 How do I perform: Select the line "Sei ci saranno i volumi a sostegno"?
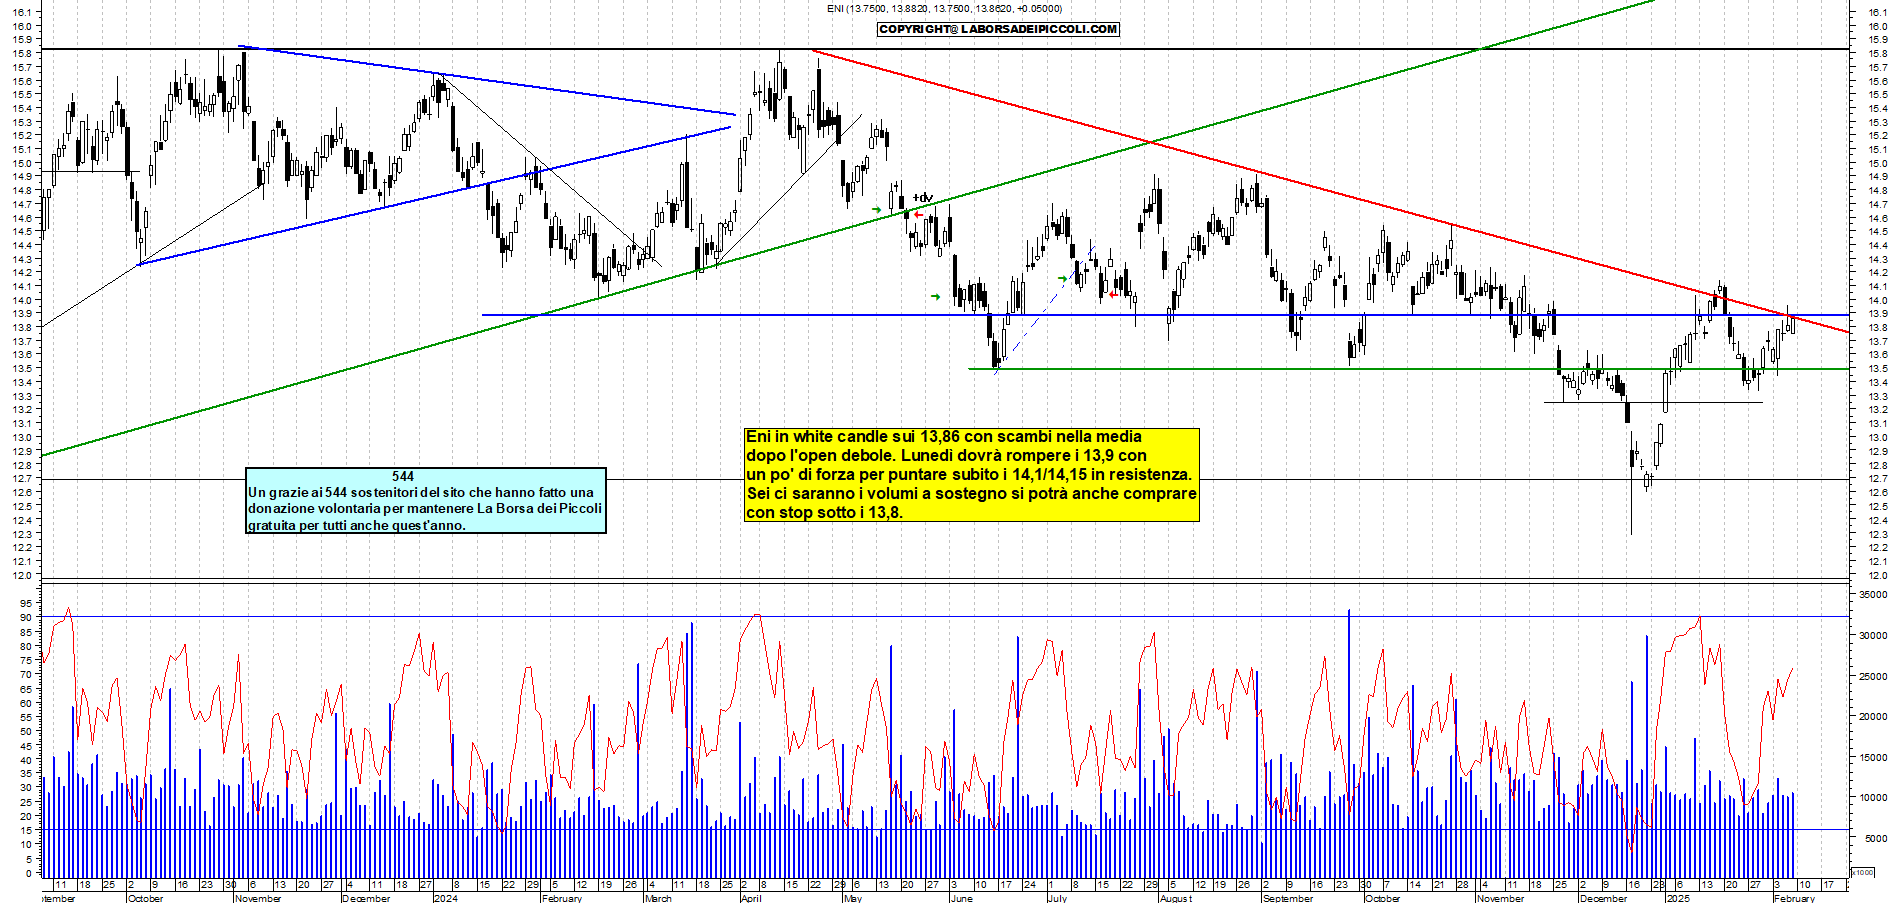tap(971, 493)
